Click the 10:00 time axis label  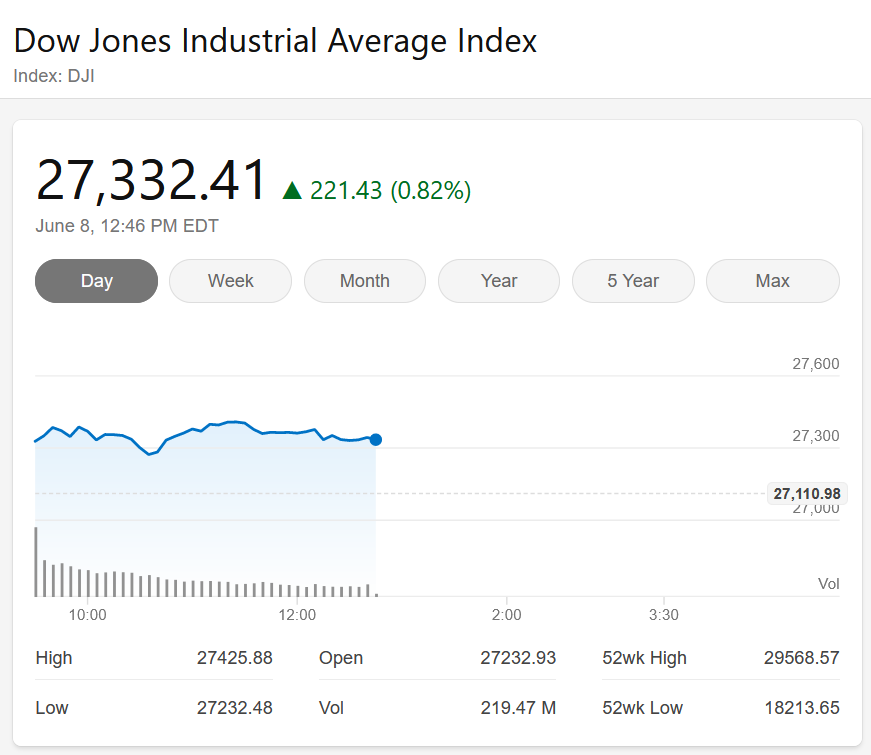(88, 614)
